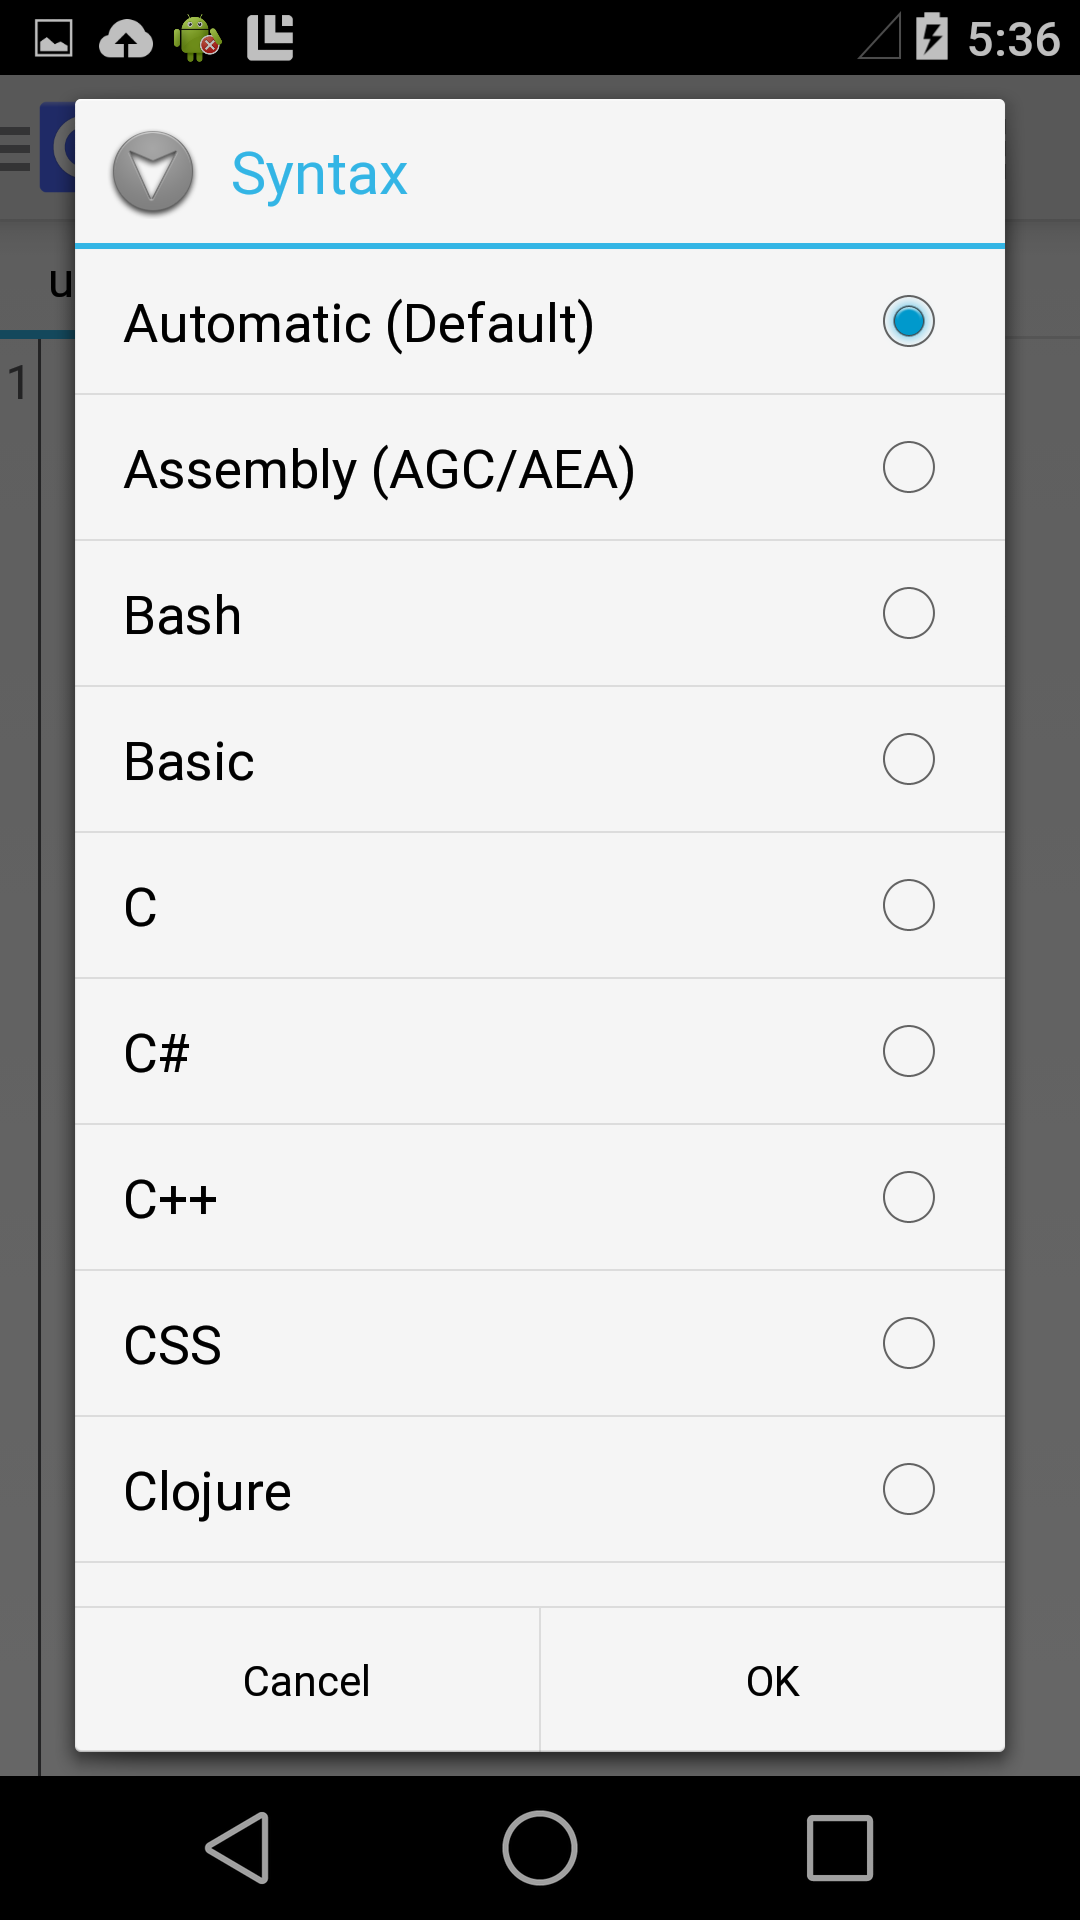
Task: Confirm selection with OK button
Action: (x=772, y=1681)
